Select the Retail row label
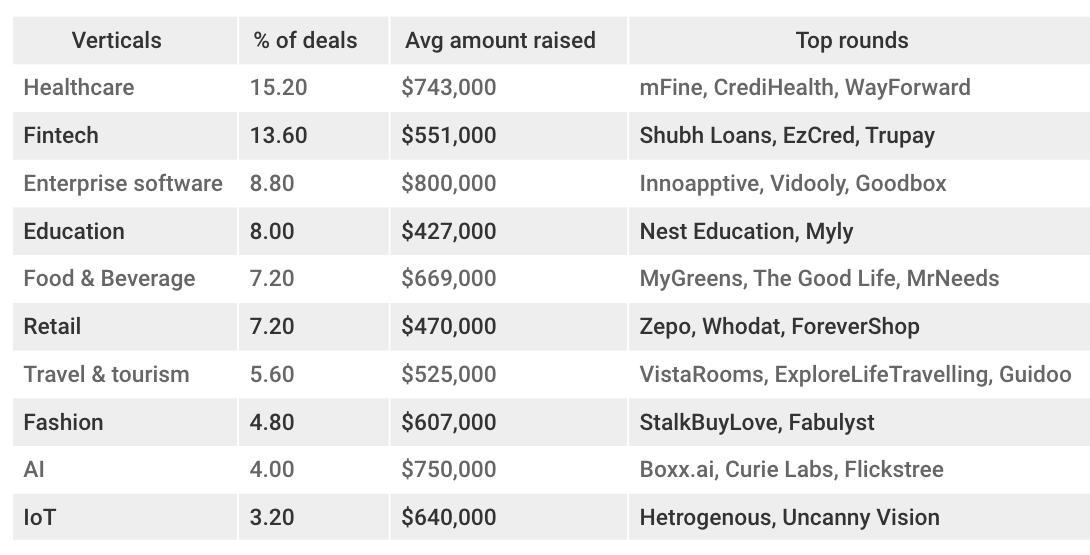The width and height of the screenshot is (1090, 555). [x=52, y=326]
